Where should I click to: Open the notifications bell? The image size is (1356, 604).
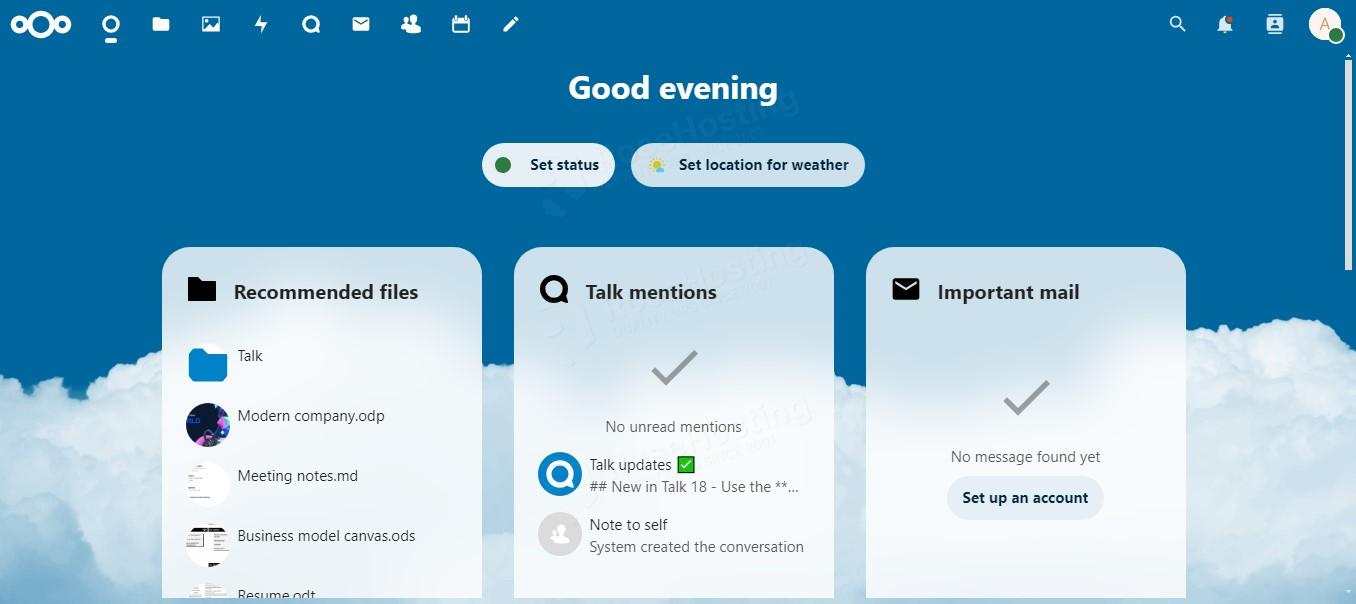point(1224,24)
